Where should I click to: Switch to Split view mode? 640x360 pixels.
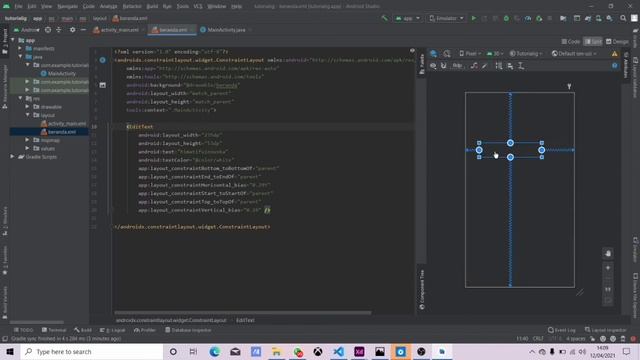click(593, 42)
